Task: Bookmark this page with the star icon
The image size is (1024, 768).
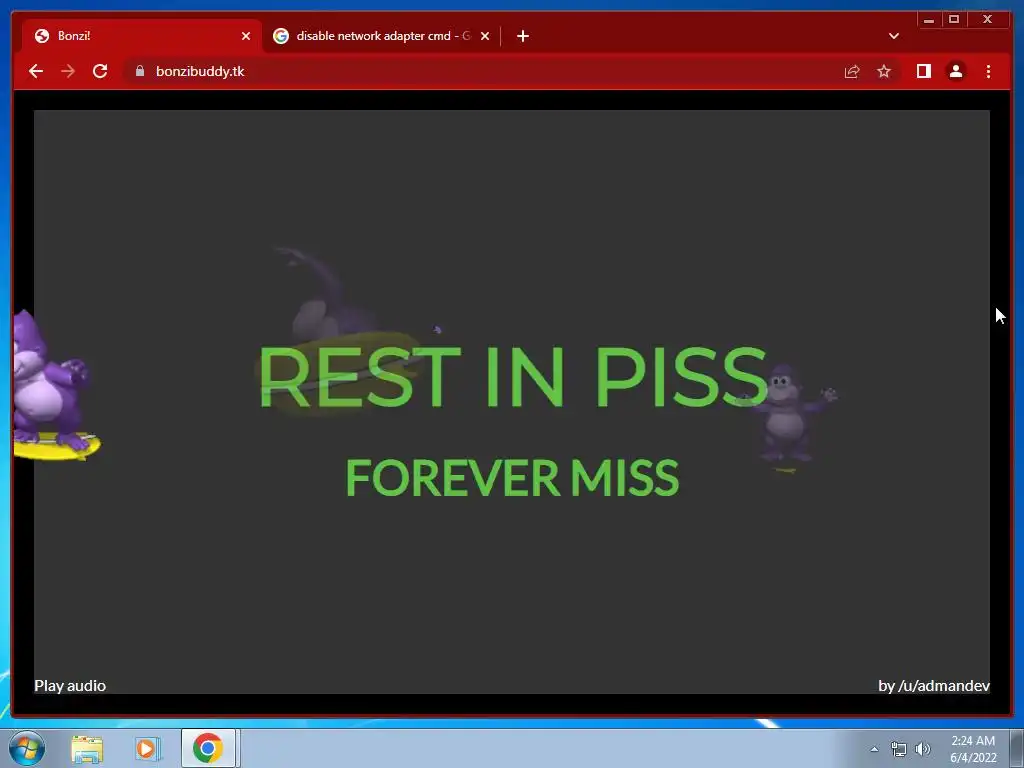Action: point(884,71)
